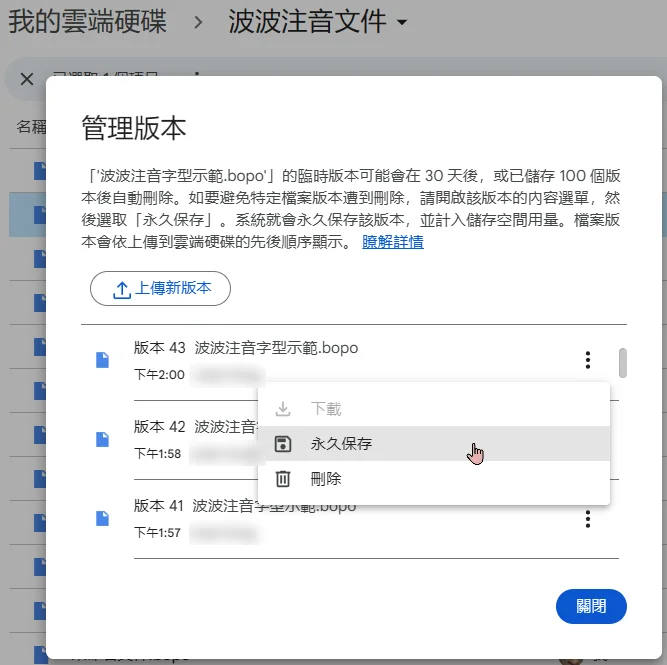Click the 版本 42 label
Image resolution: width=667 pixels, height=665 pixels.
pos(160,427)
